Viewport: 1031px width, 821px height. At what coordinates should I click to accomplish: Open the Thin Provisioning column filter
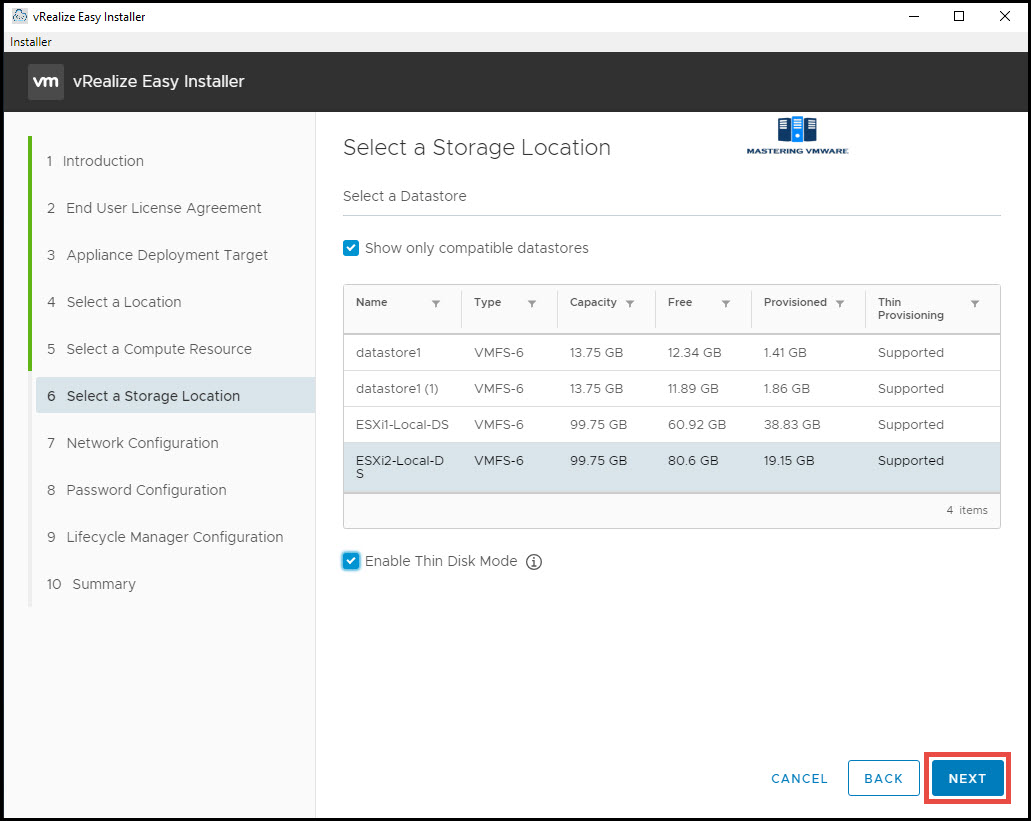click(x=975, y=302)
